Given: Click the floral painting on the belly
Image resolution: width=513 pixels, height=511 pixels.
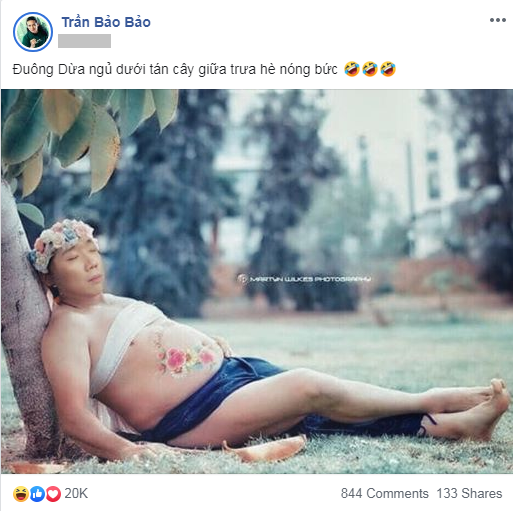Looking at the screenshot, I should (x=185, y=358).
